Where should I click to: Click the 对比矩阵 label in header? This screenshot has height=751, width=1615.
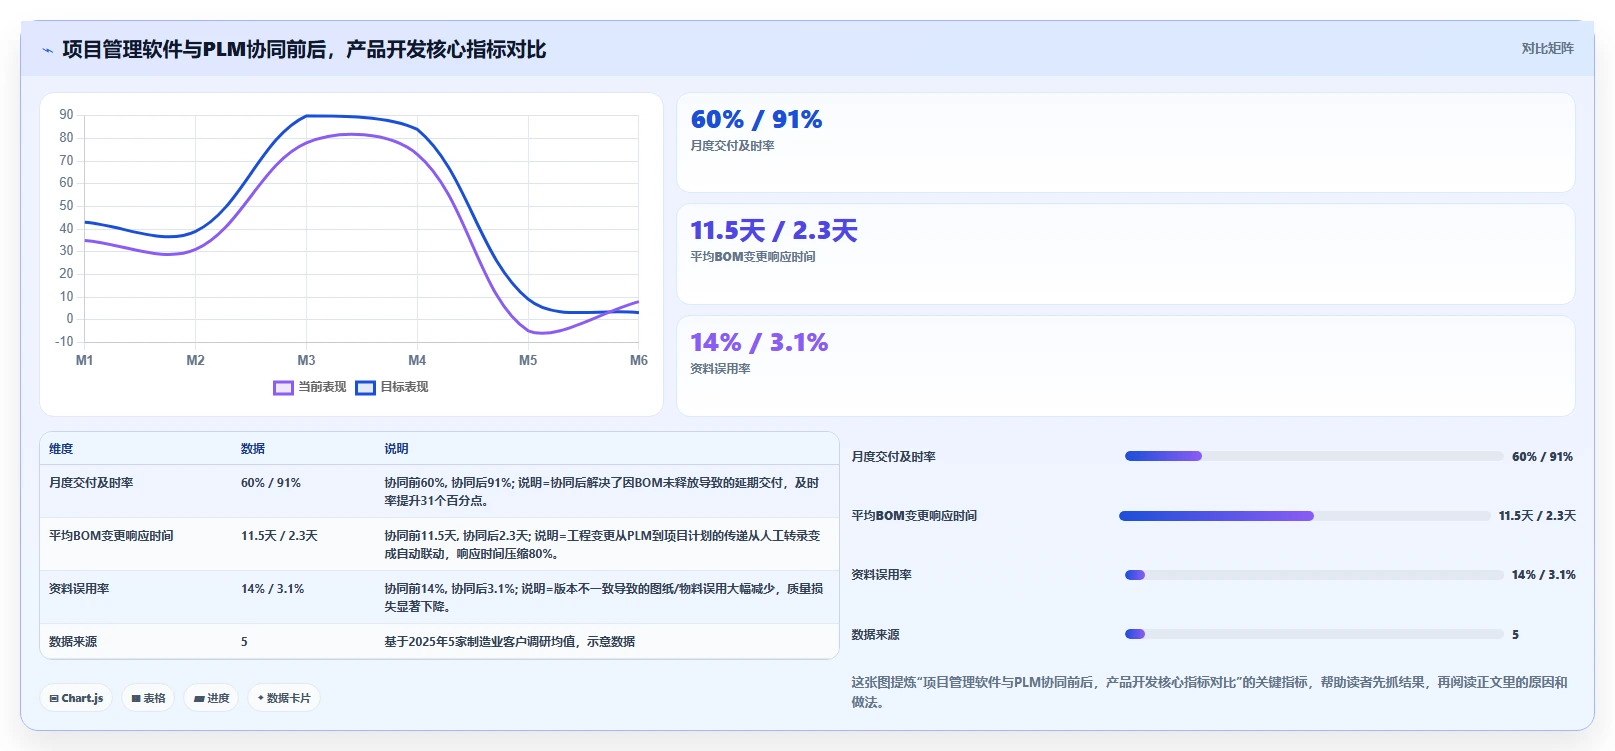tap(1547, 48)
